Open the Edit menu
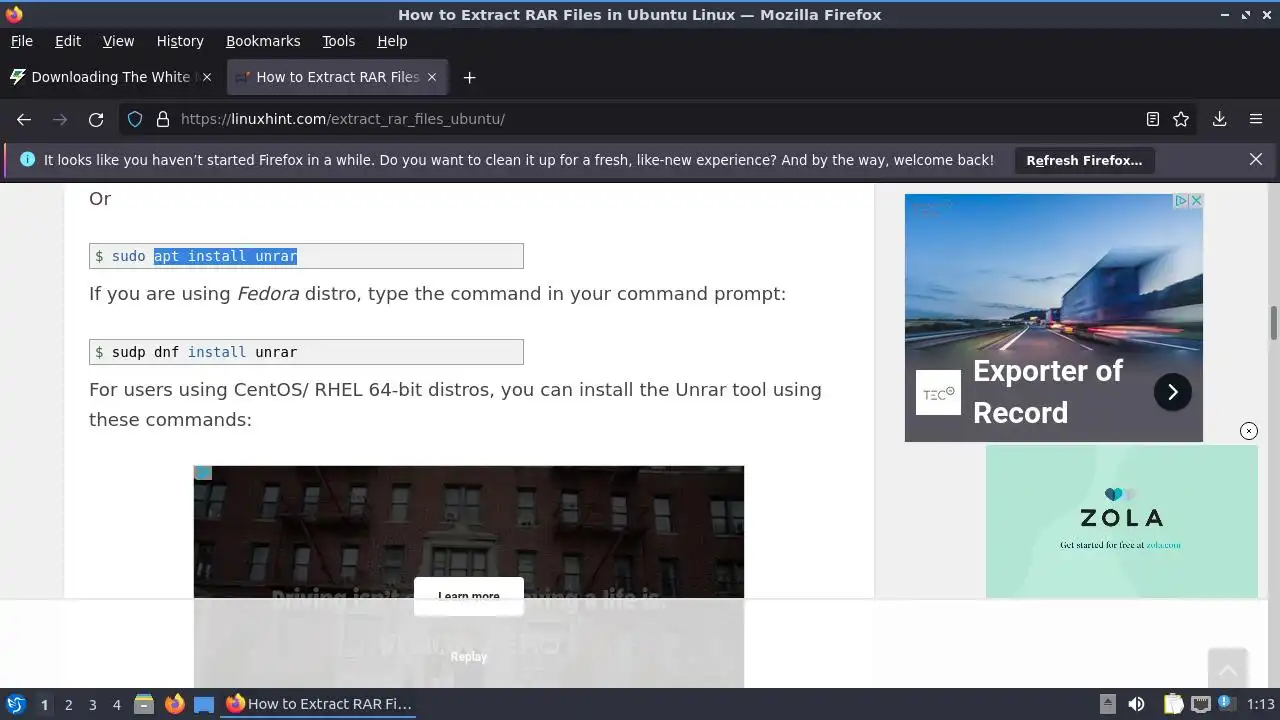Viewport: 1280px width, 720px height. coord(68,41)
